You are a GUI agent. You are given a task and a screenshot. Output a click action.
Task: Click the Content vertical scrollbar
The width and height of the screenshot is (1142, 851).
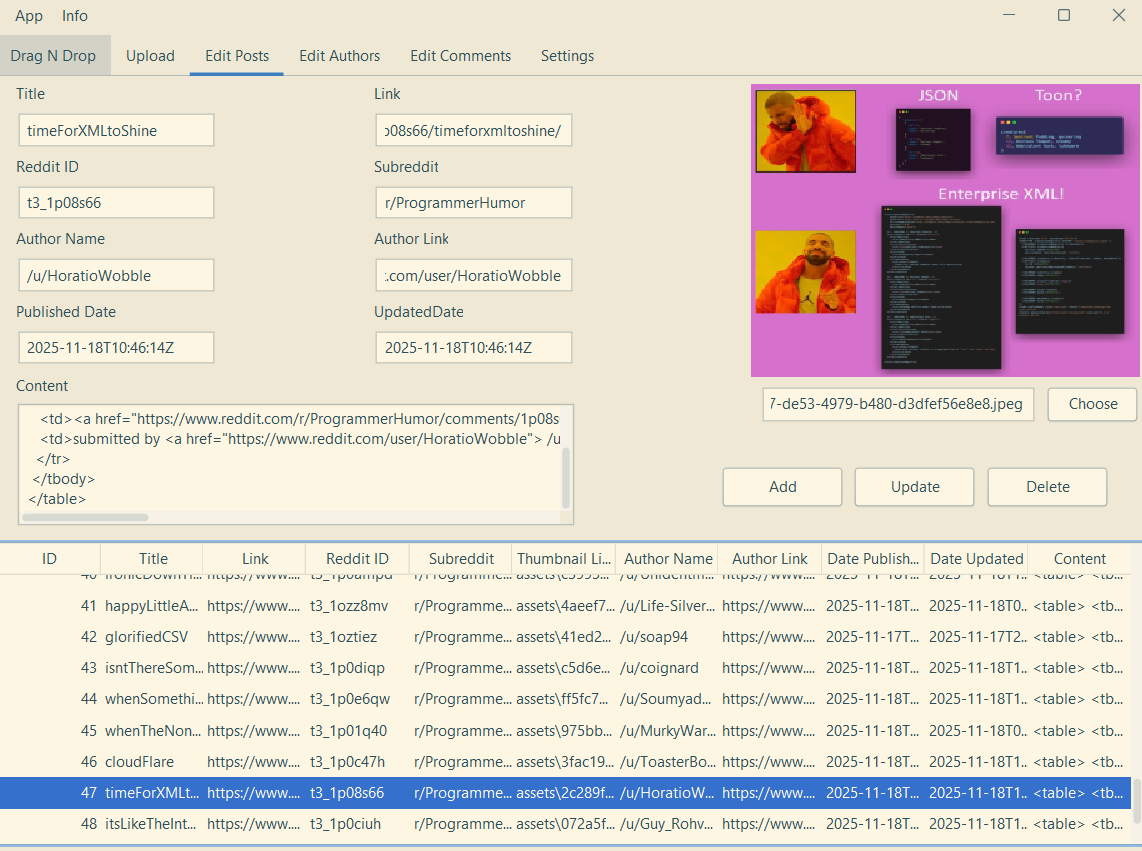point(566,479)
